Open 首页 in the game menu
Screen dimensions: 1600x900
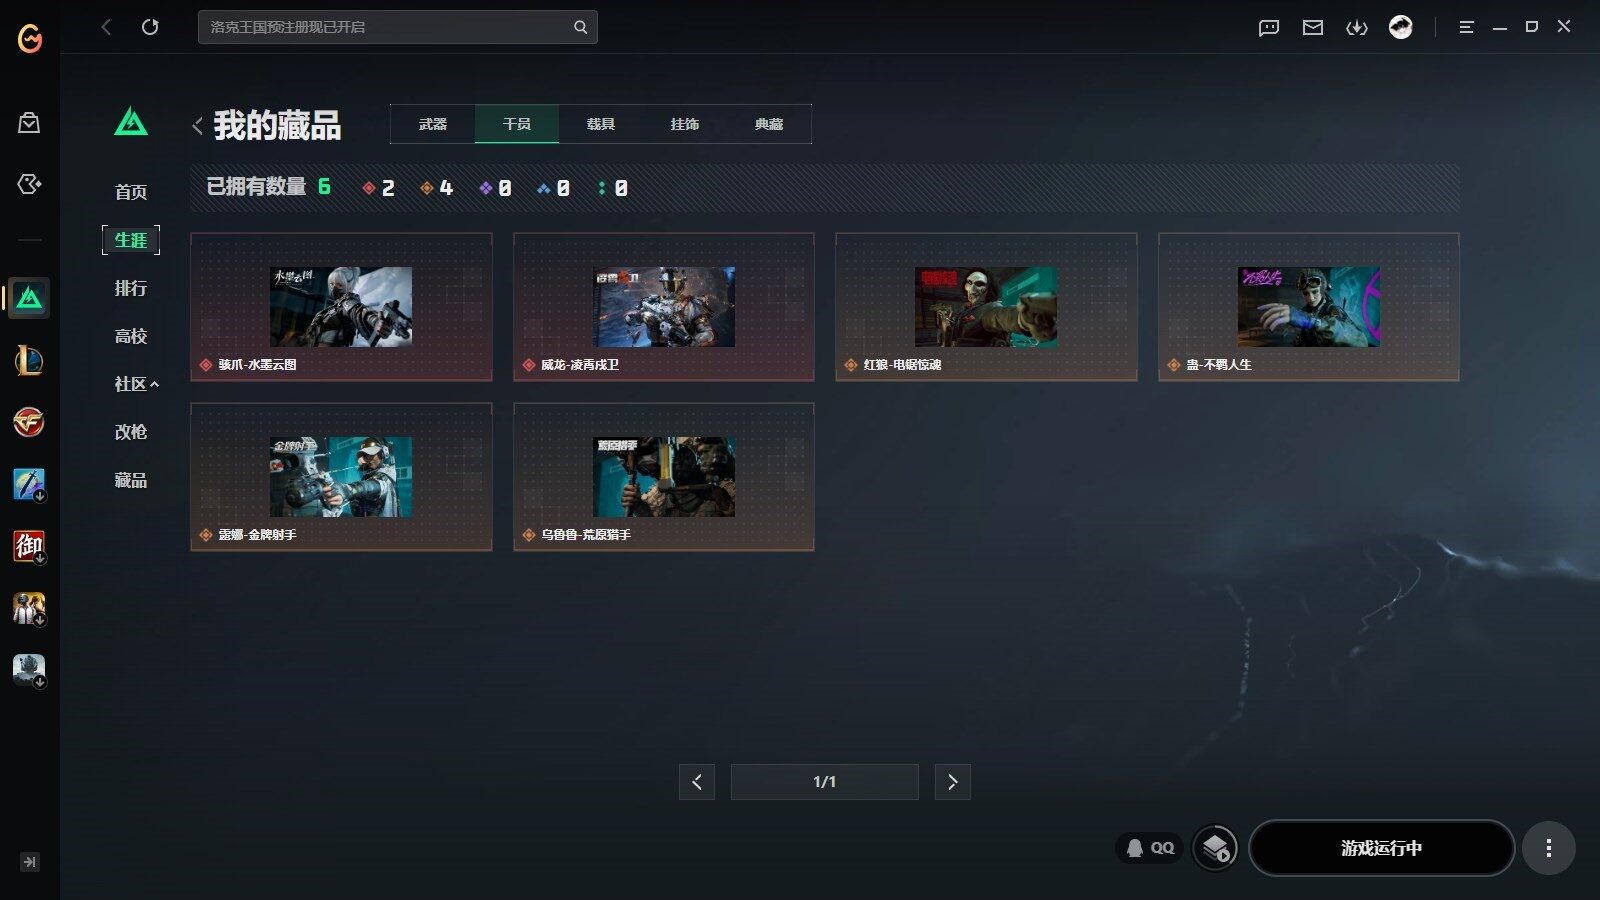point(131,192)
